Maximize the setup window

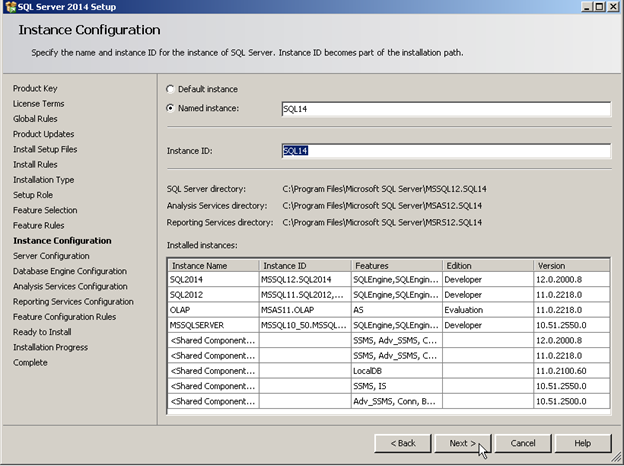point(599,6)
